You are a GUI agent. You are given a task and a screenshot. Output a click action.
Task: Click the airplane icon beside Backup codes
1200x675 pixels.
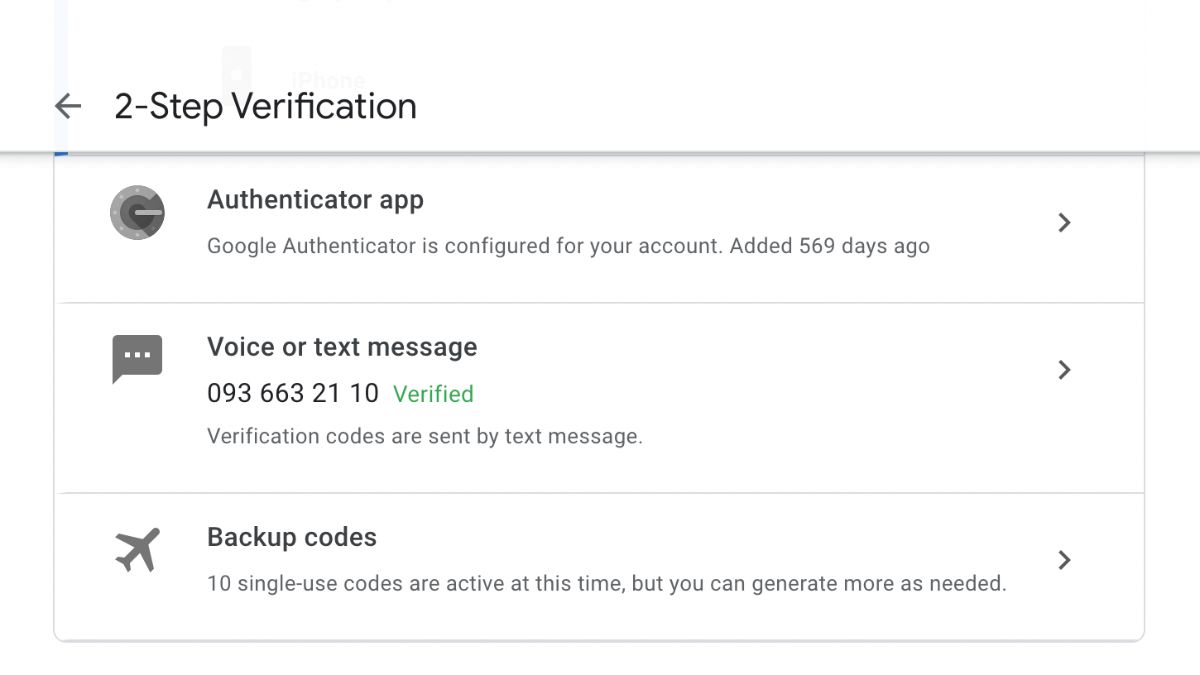(136, 548)
